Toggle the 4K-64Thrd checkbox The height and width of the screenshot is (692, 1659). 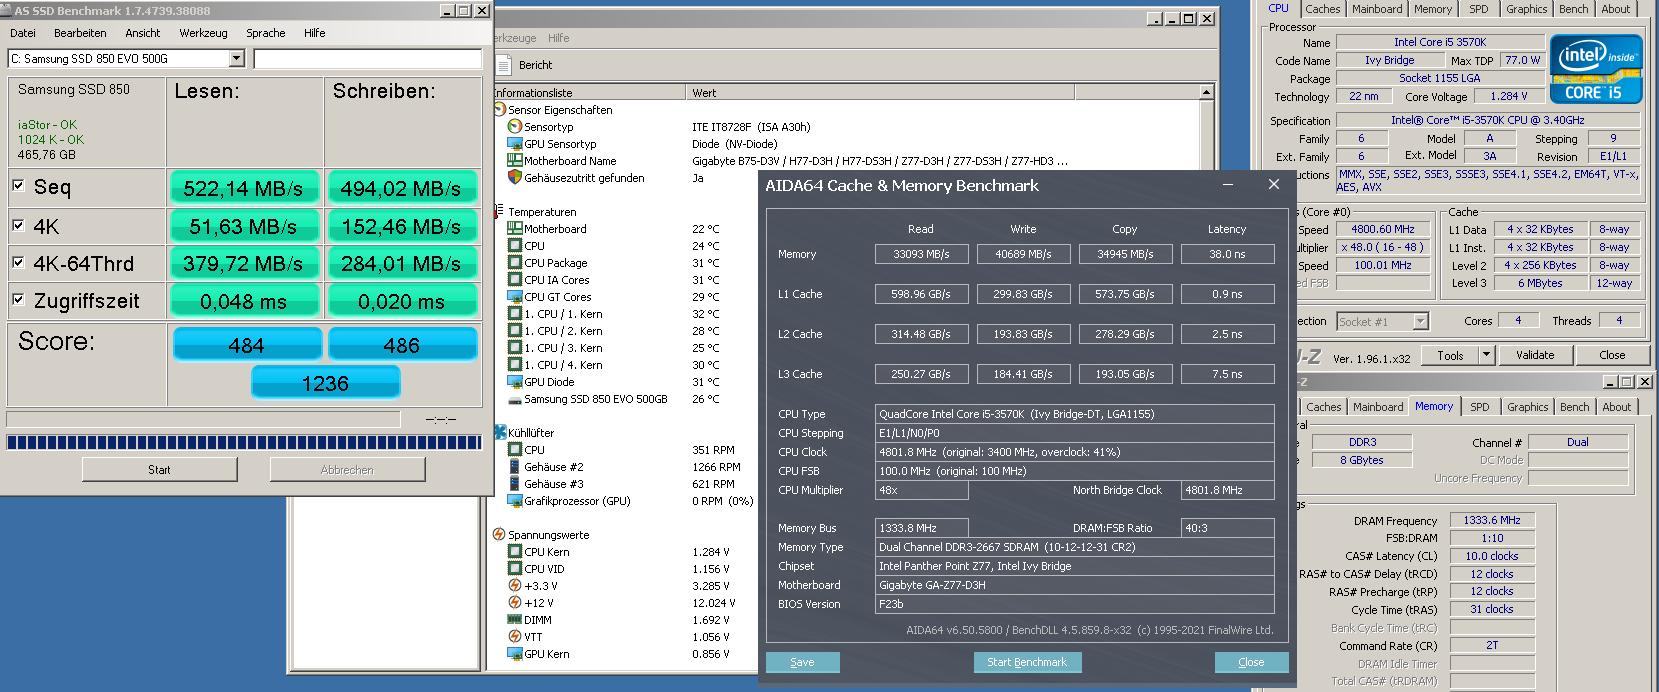click(18, 262)
